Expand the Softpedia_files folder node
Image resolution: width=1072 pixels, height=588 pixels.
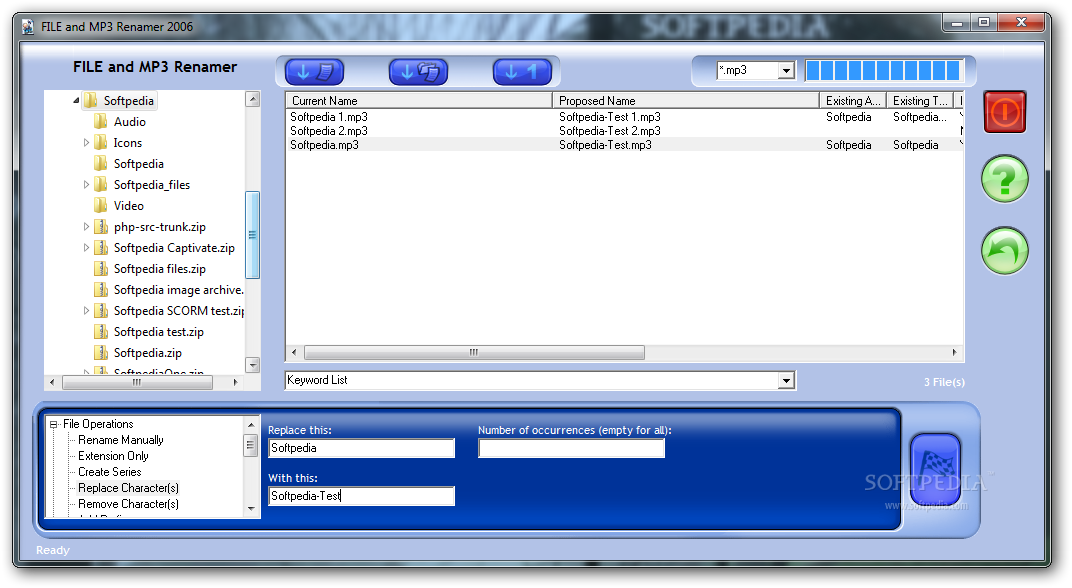(x=86, y=185)
